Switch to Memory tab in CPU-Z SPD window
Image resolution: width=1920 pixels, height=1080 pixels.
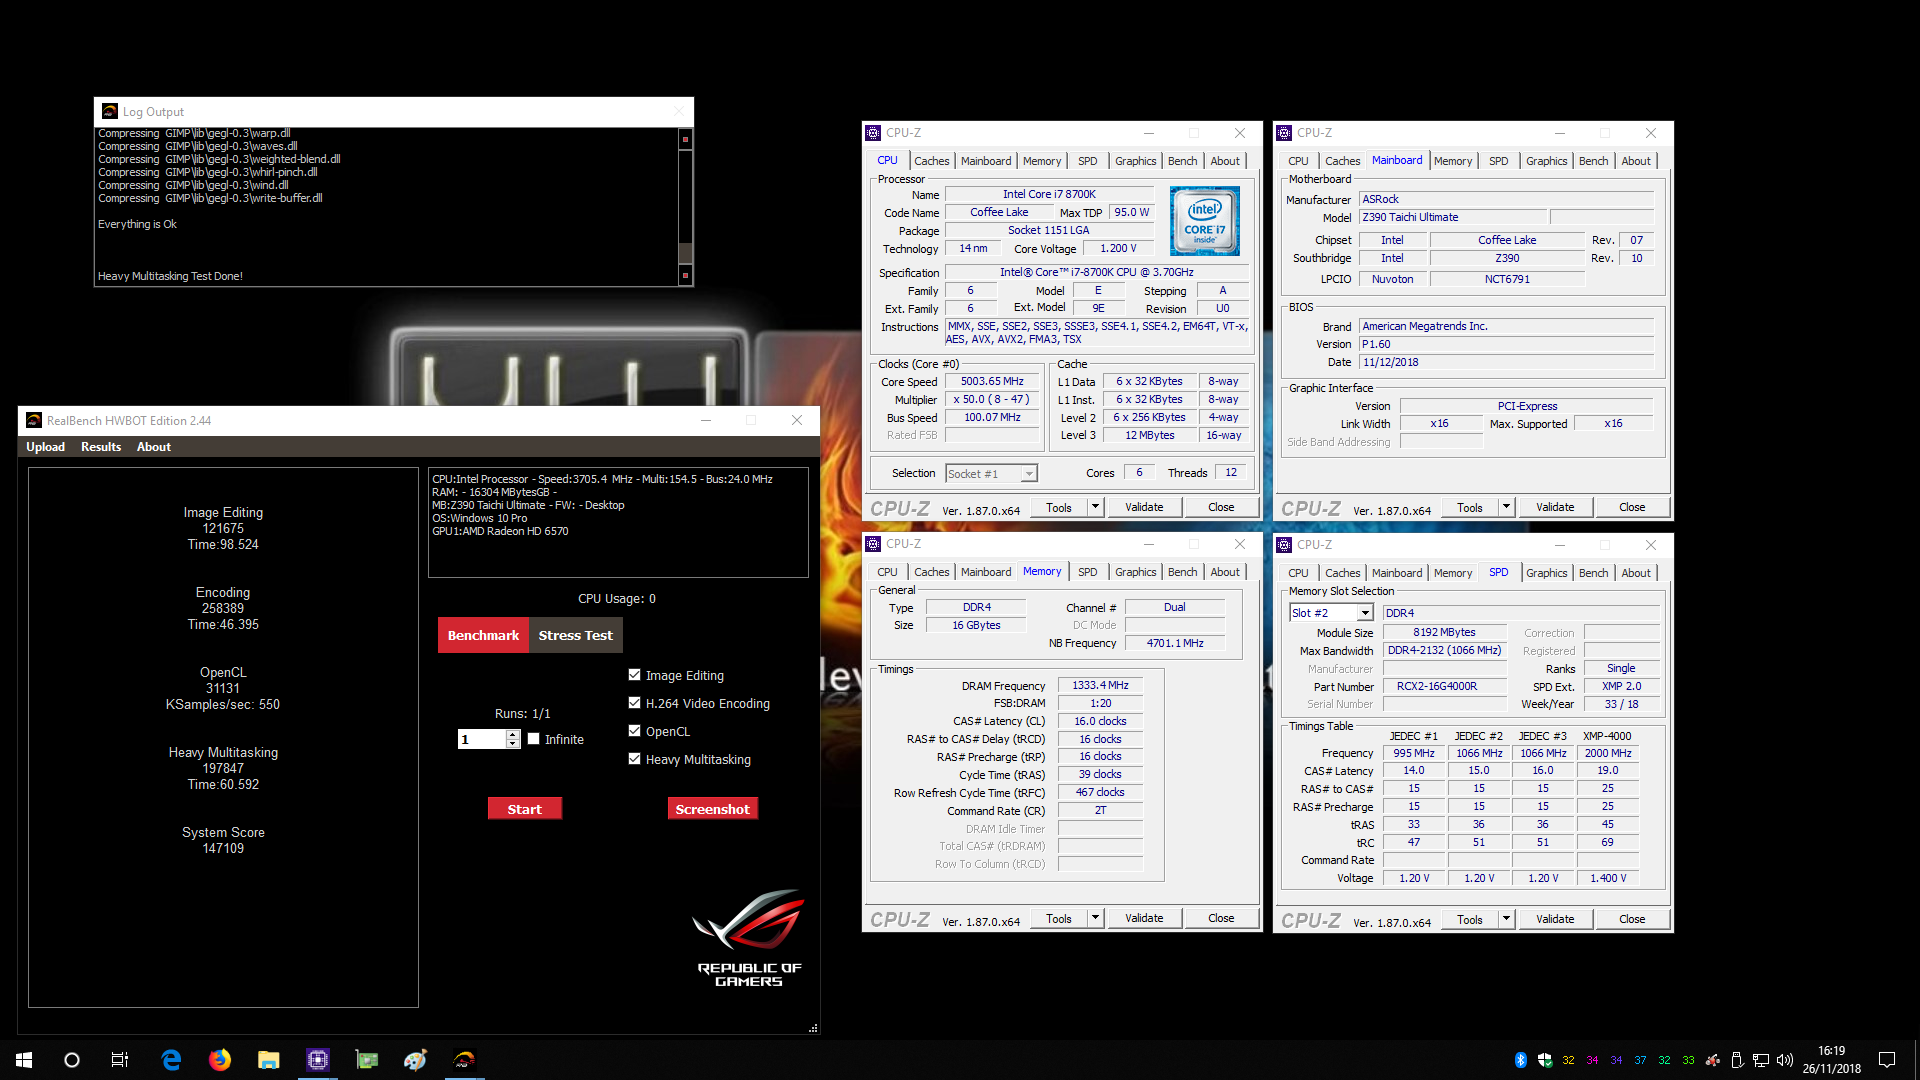pyautogui.click(x=1452, y=573)
